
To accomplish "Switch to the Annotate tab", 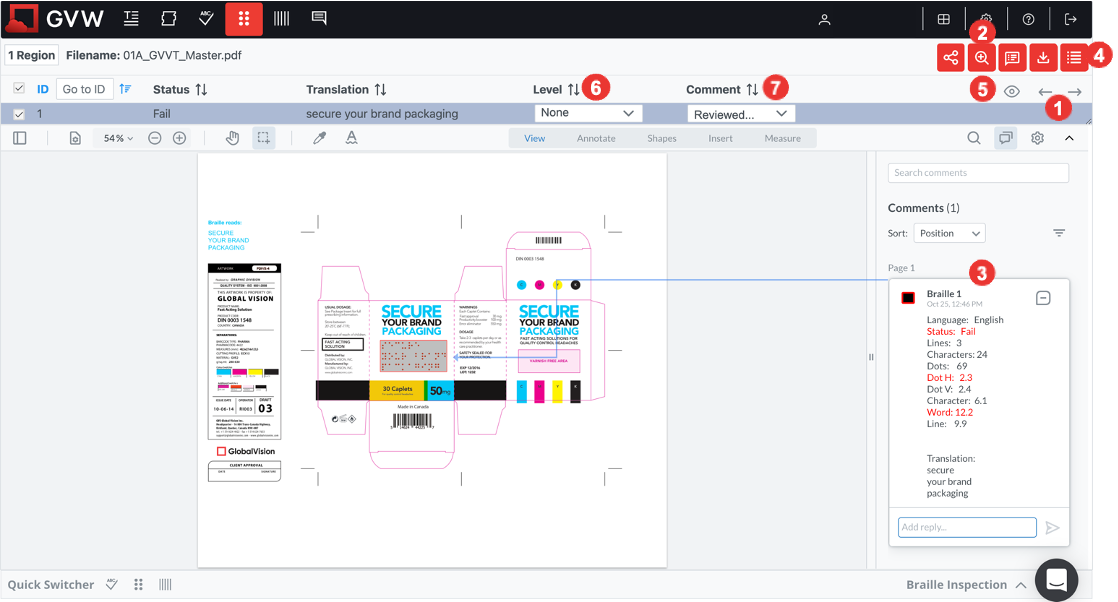I will coord(596,138).
